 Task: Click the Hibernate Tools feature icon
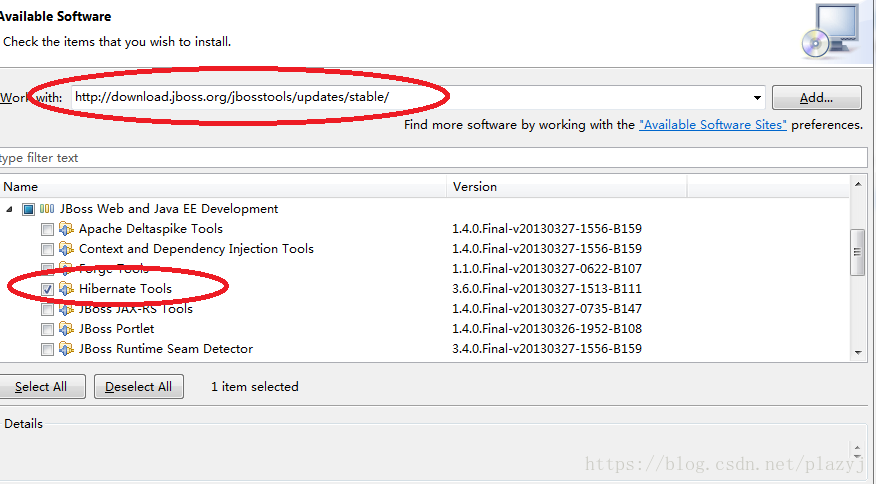click(x=66, y=289)
